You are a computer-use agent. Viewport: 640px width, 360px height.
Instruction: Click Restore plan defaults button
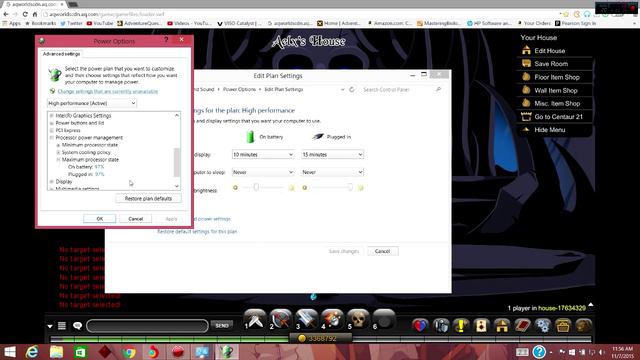(x=148, y=198)
